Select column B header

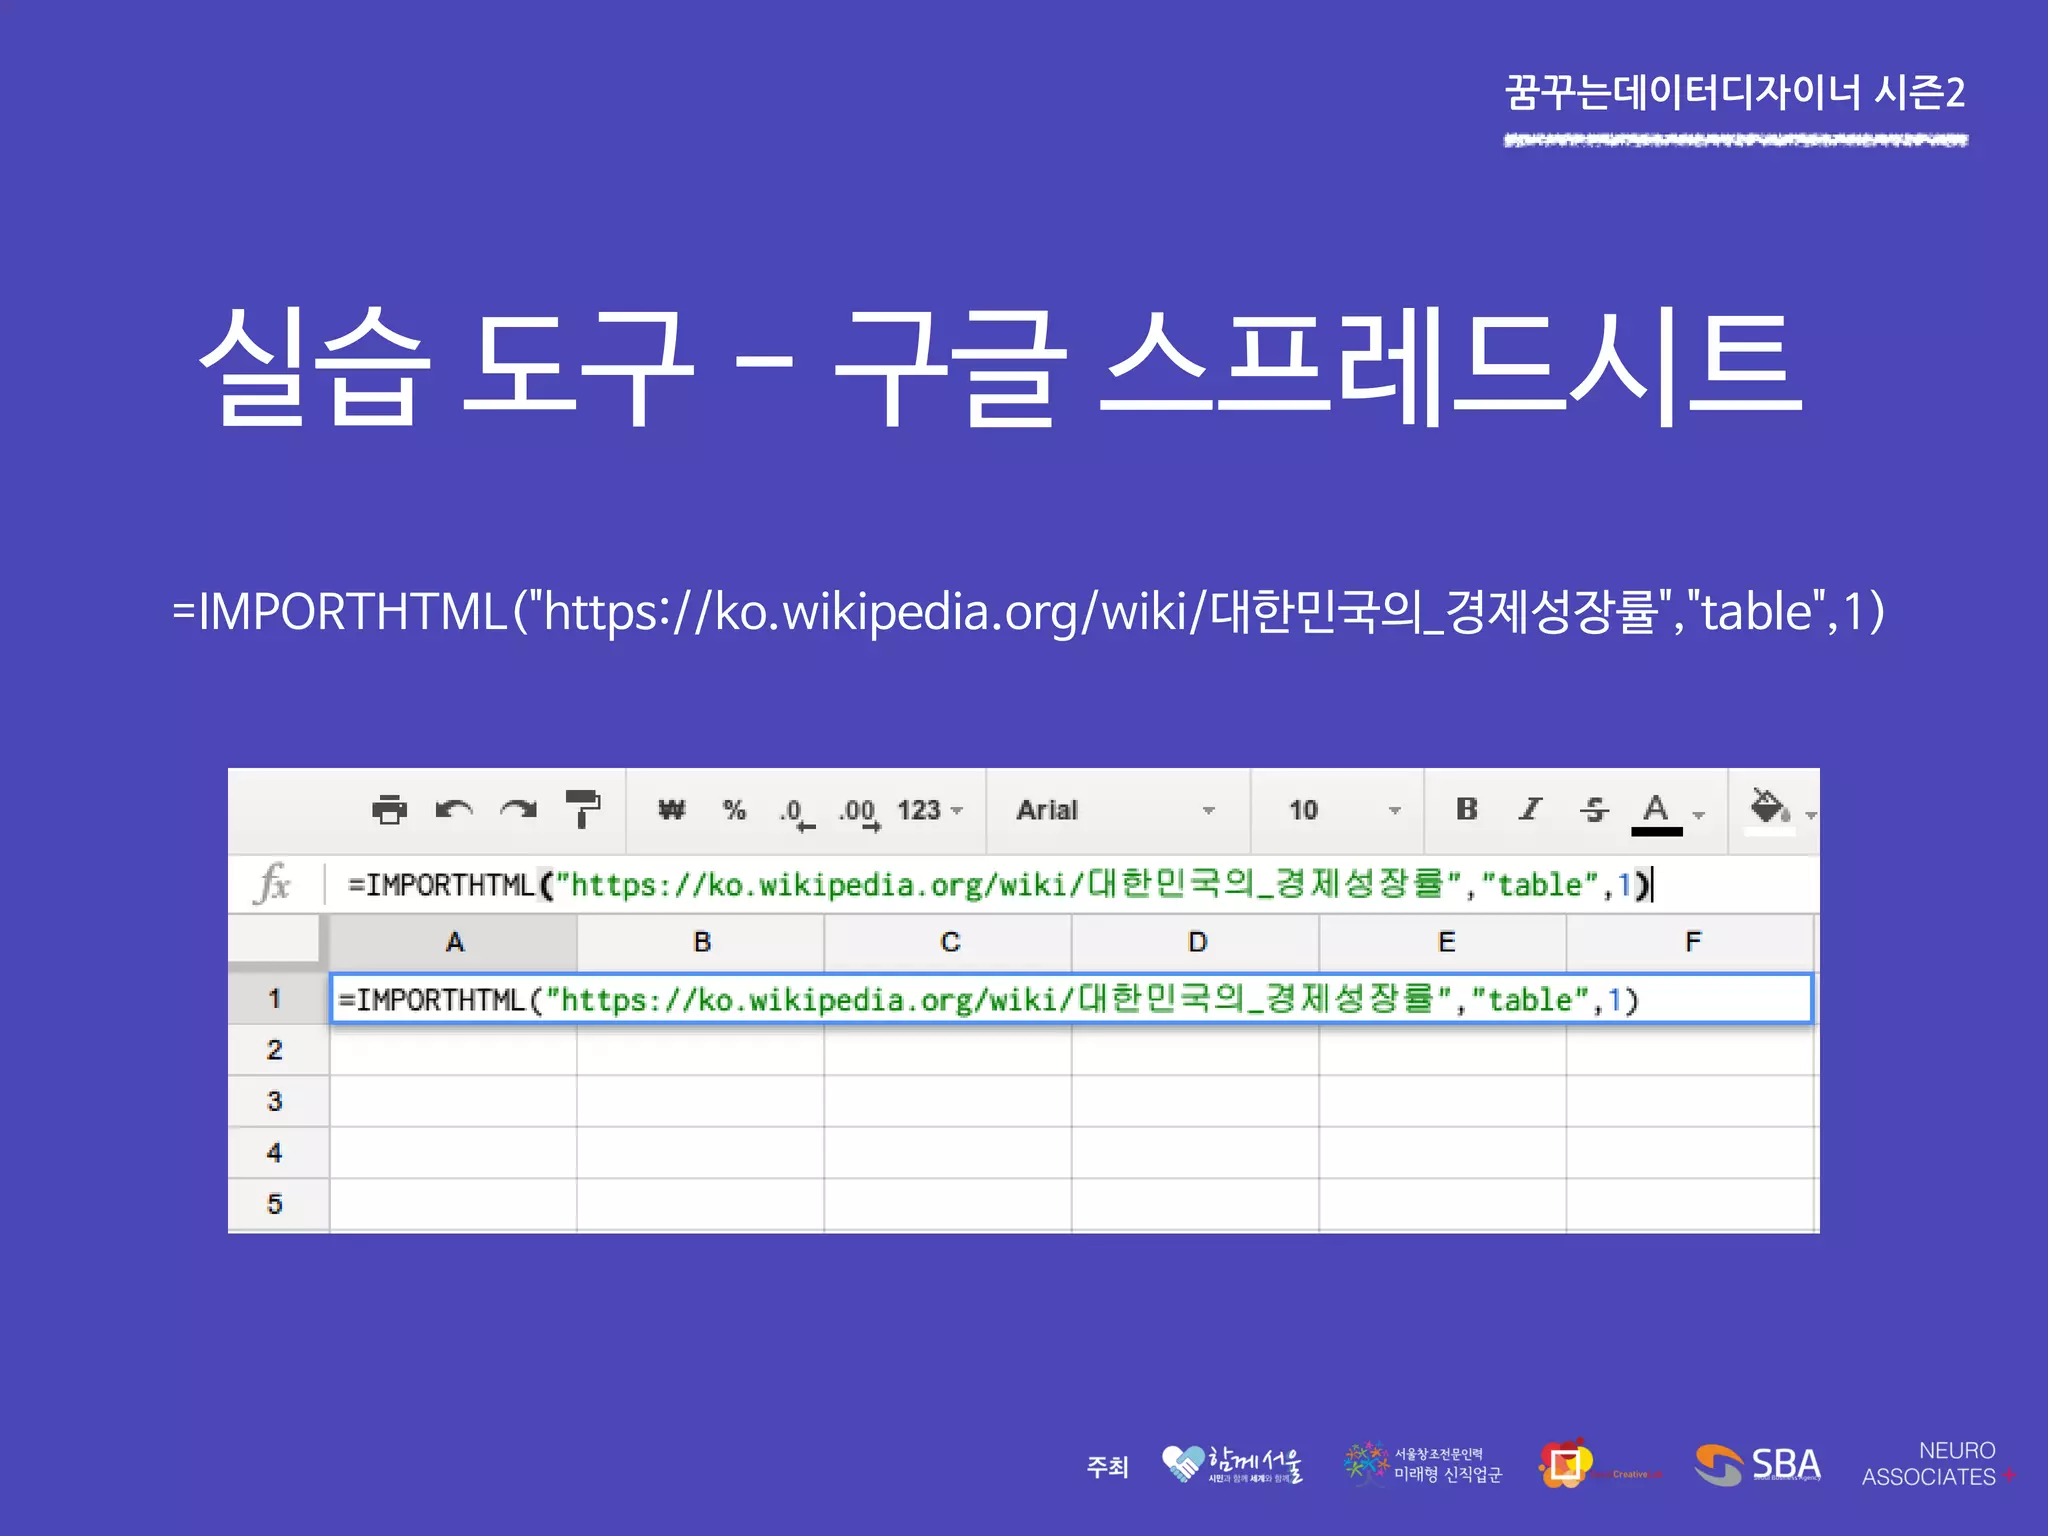pyautogui.click(x=702, y=942)
